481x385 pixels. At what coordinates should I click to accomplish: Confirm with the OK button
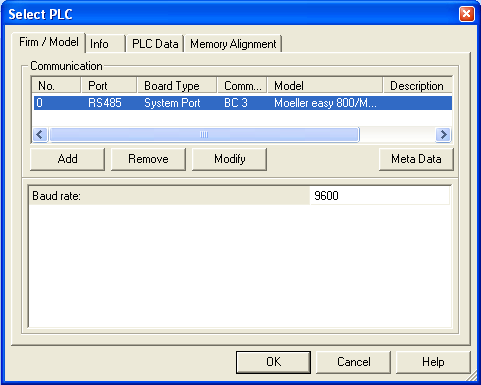coord(273,362)
